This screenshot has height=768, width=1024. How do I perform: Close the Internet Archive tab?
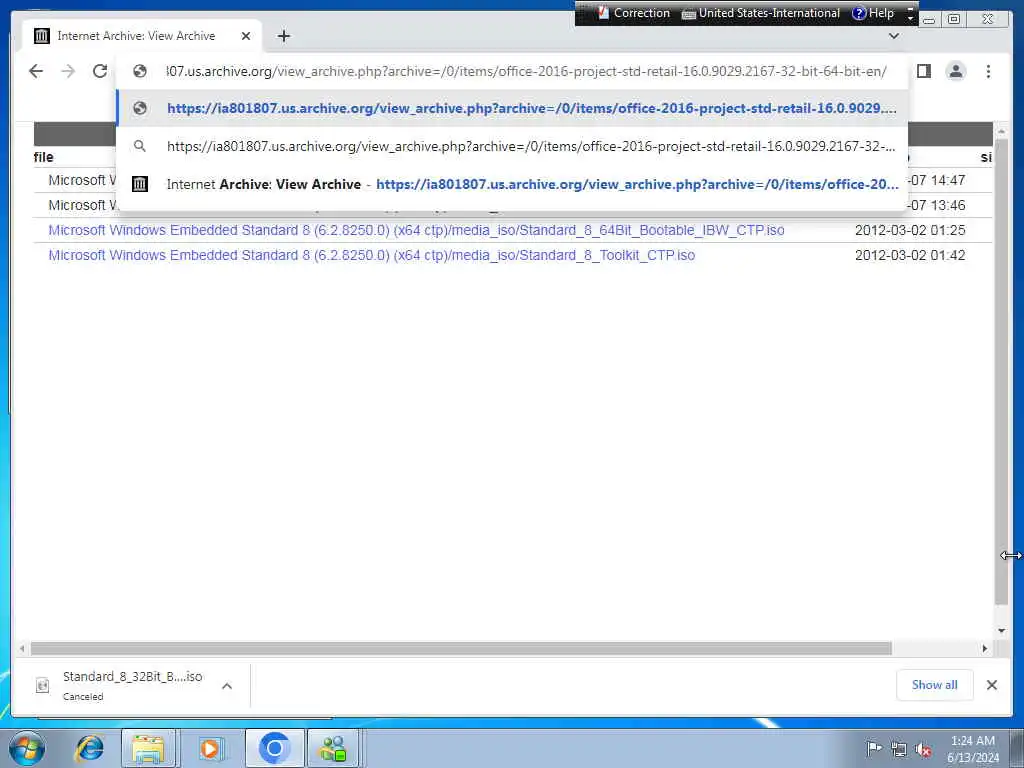pos(246,36)
